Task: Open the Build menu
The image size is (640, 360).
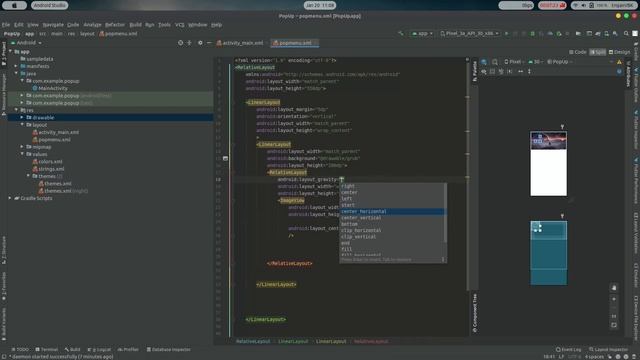Action: (x=135, y=25)
